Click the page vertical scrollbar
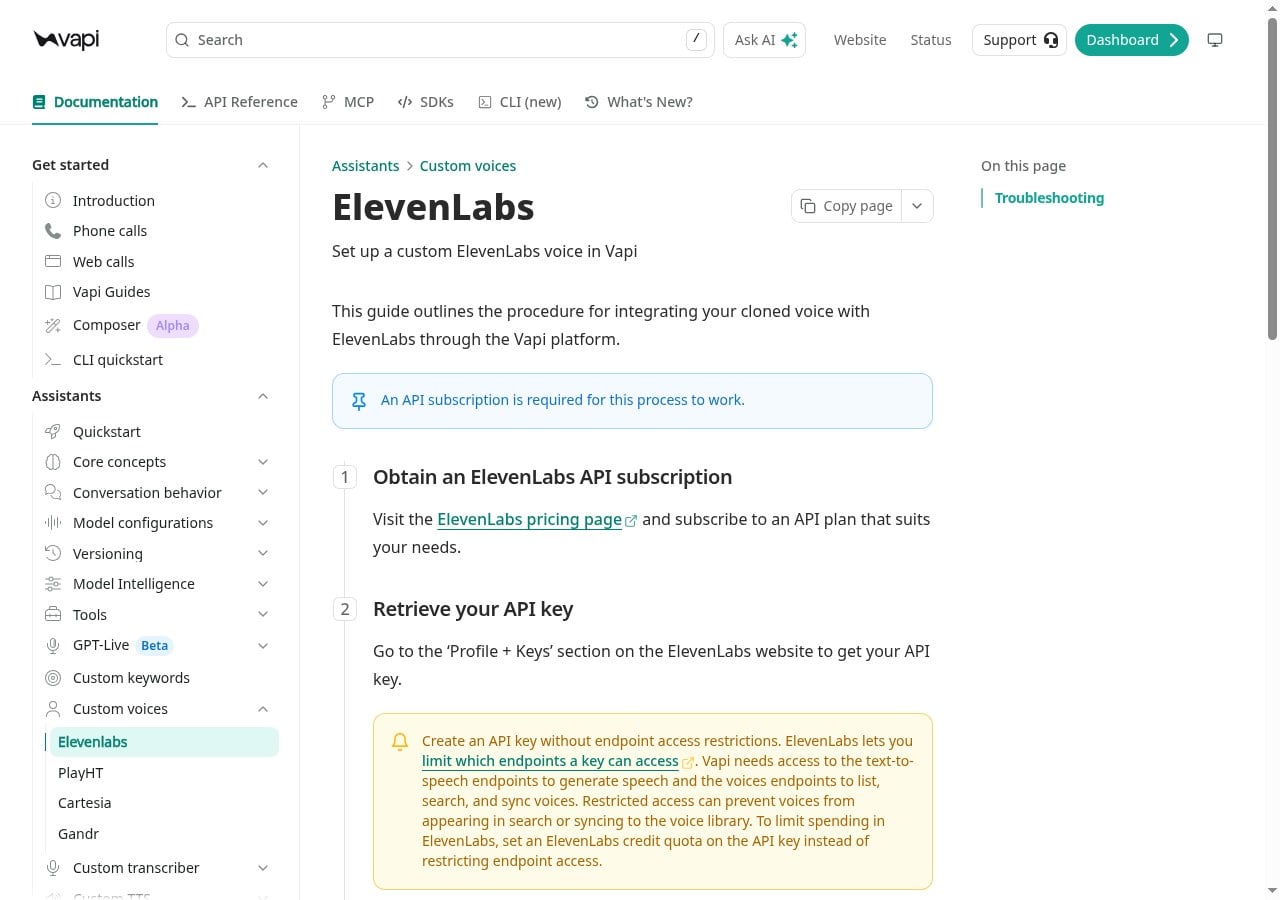1280x900 pixels. 1272,180
